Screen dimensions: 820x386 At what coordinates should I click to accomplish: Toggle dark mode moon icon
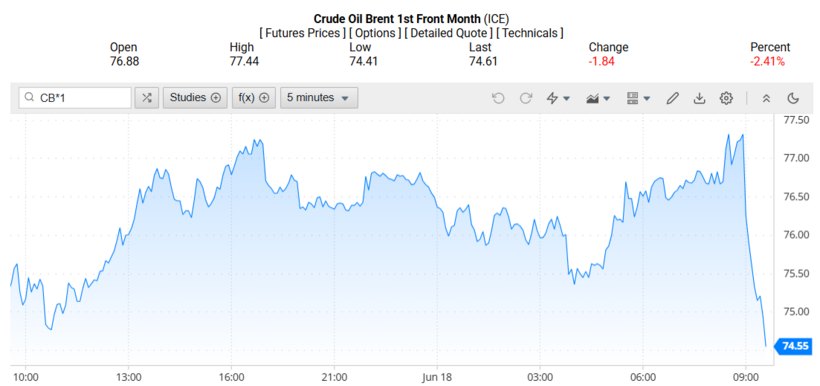point(793,98)
